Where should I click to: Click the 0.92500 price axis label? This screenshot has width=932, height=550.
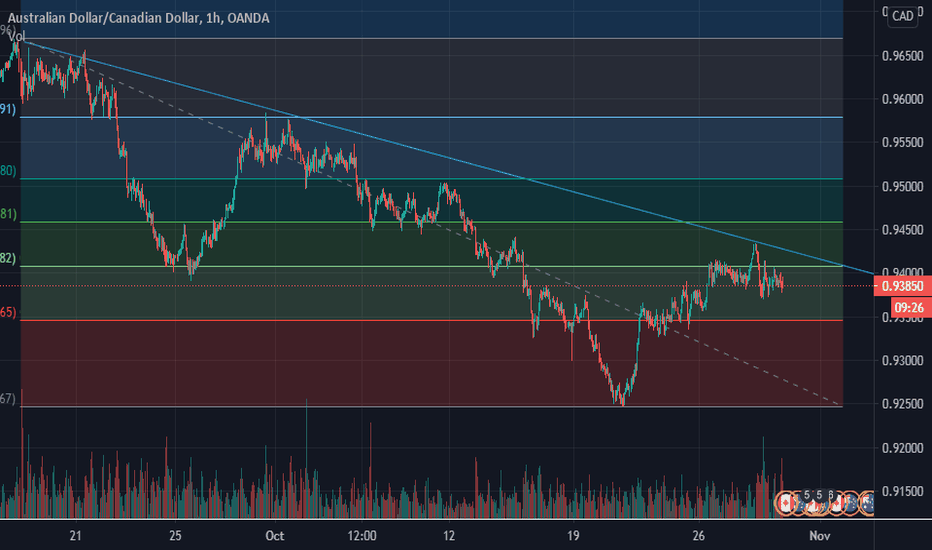tap(902, 404)
